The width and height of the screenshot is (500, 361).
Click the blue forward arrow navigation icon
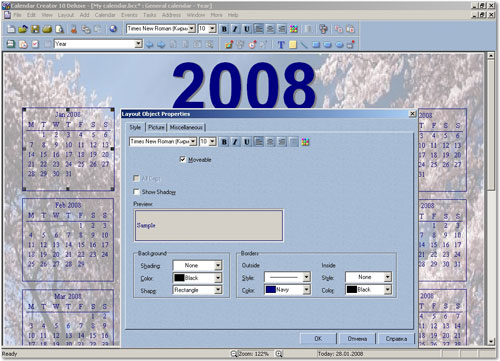tap(161, 44)
